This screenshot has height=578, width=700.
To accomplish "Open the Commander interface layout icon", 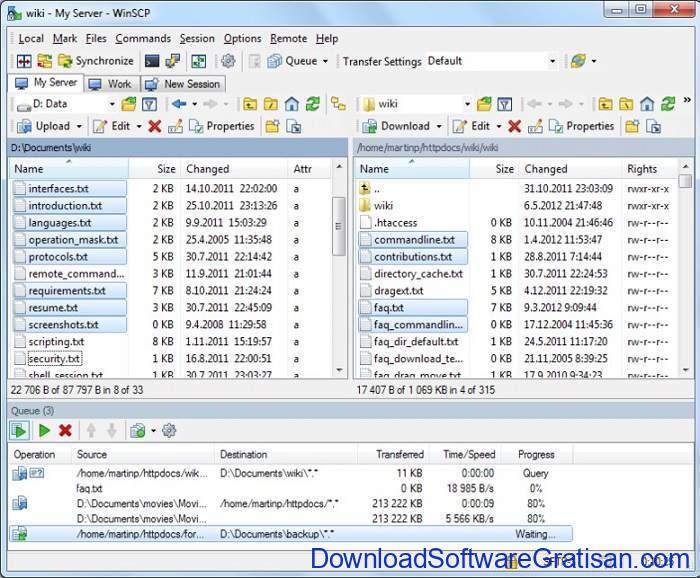I will point(24,61).
